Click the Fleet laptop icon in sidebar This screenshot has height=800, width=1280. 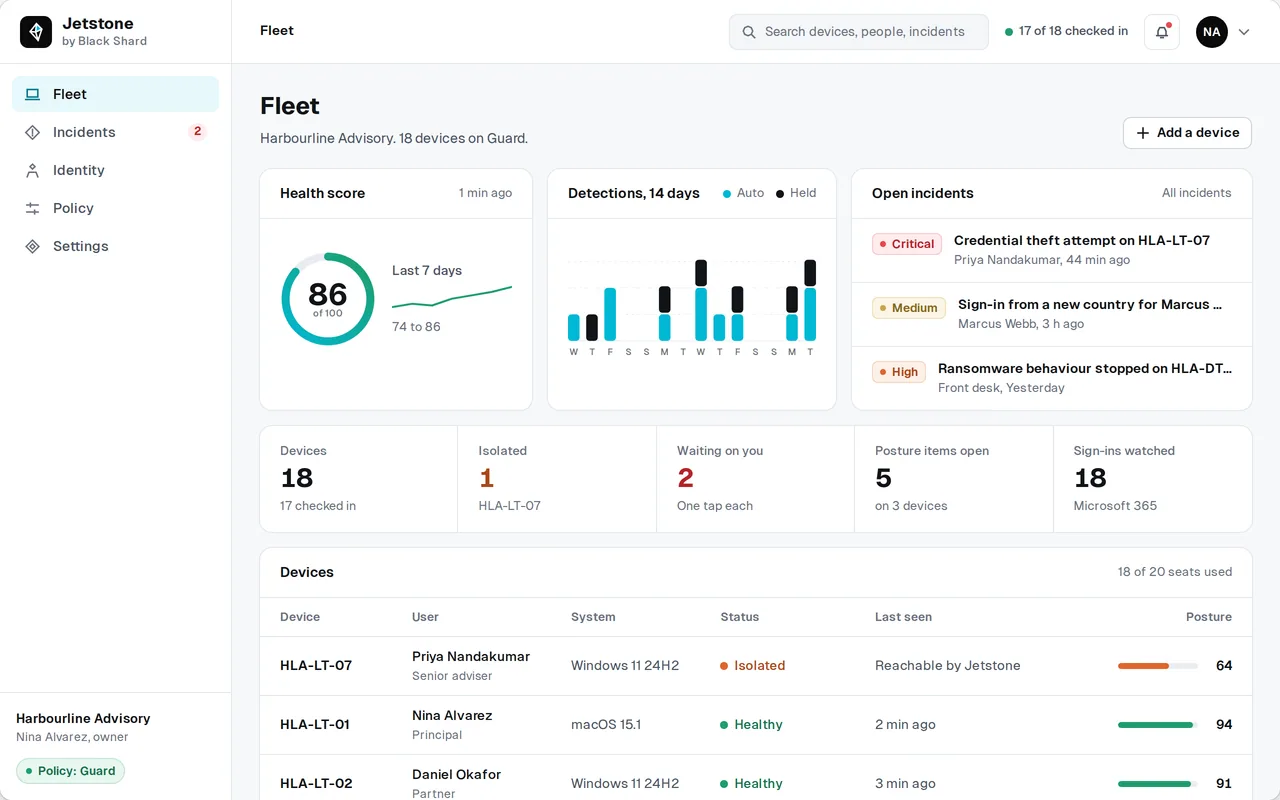coord(33,94)
